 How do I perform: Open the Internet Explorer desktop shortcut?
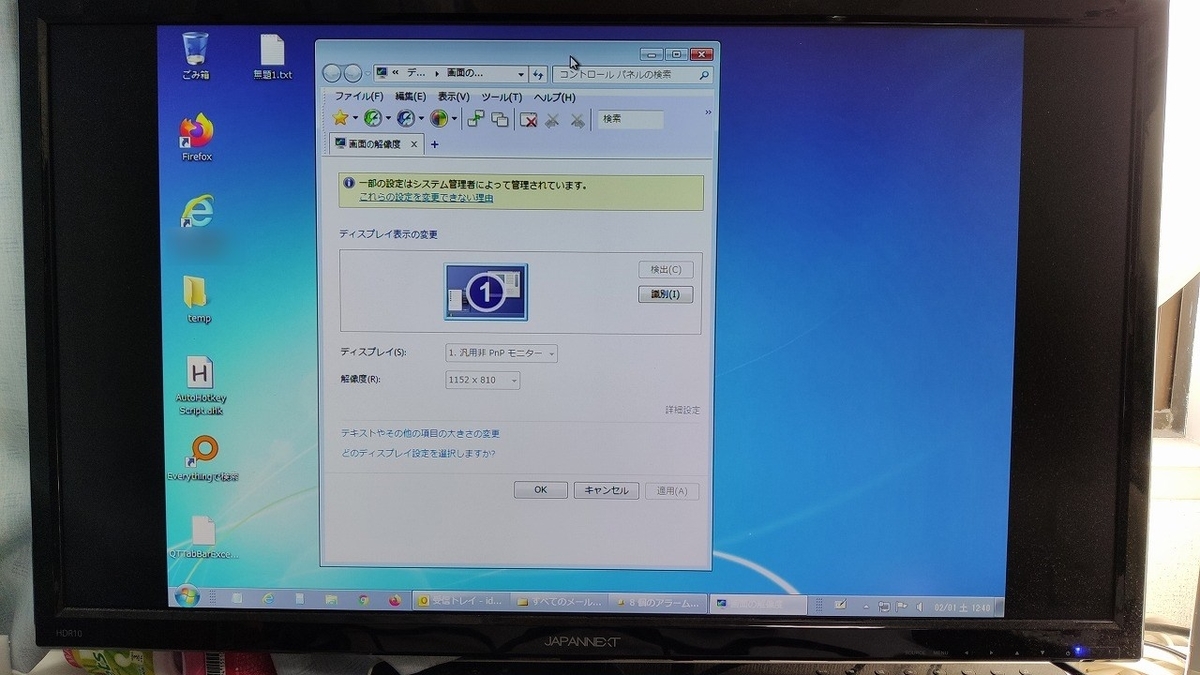point(197,212)
